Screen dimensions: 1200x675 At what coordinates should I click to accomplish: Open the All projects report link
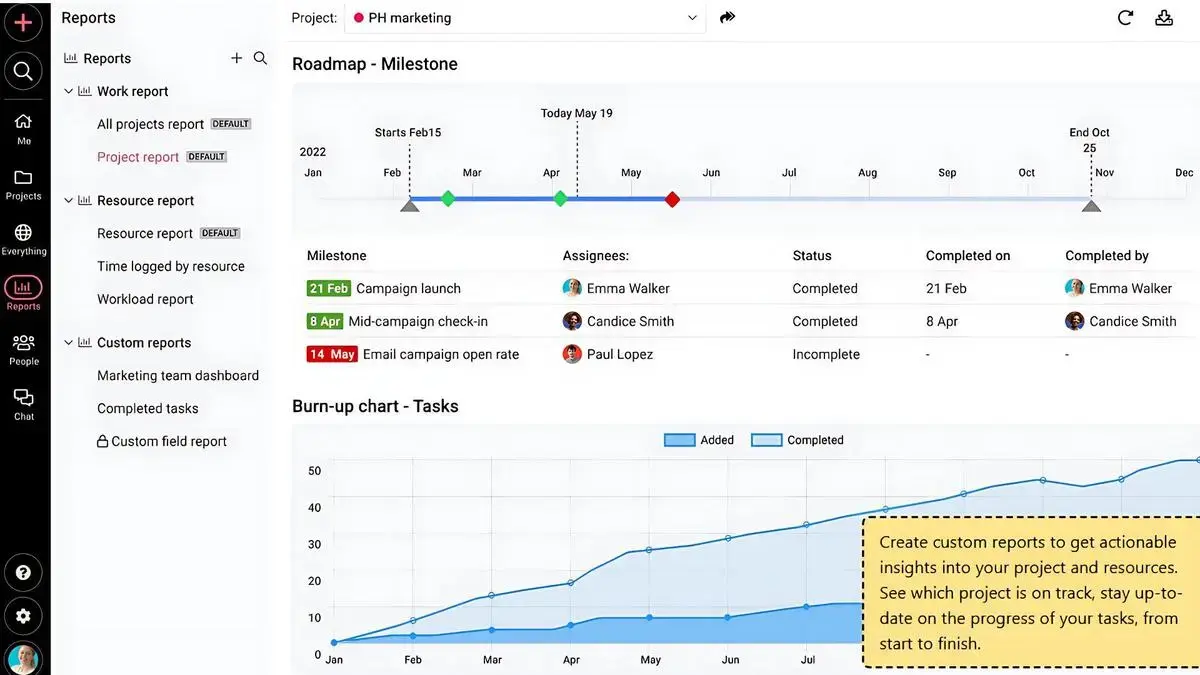150,124
